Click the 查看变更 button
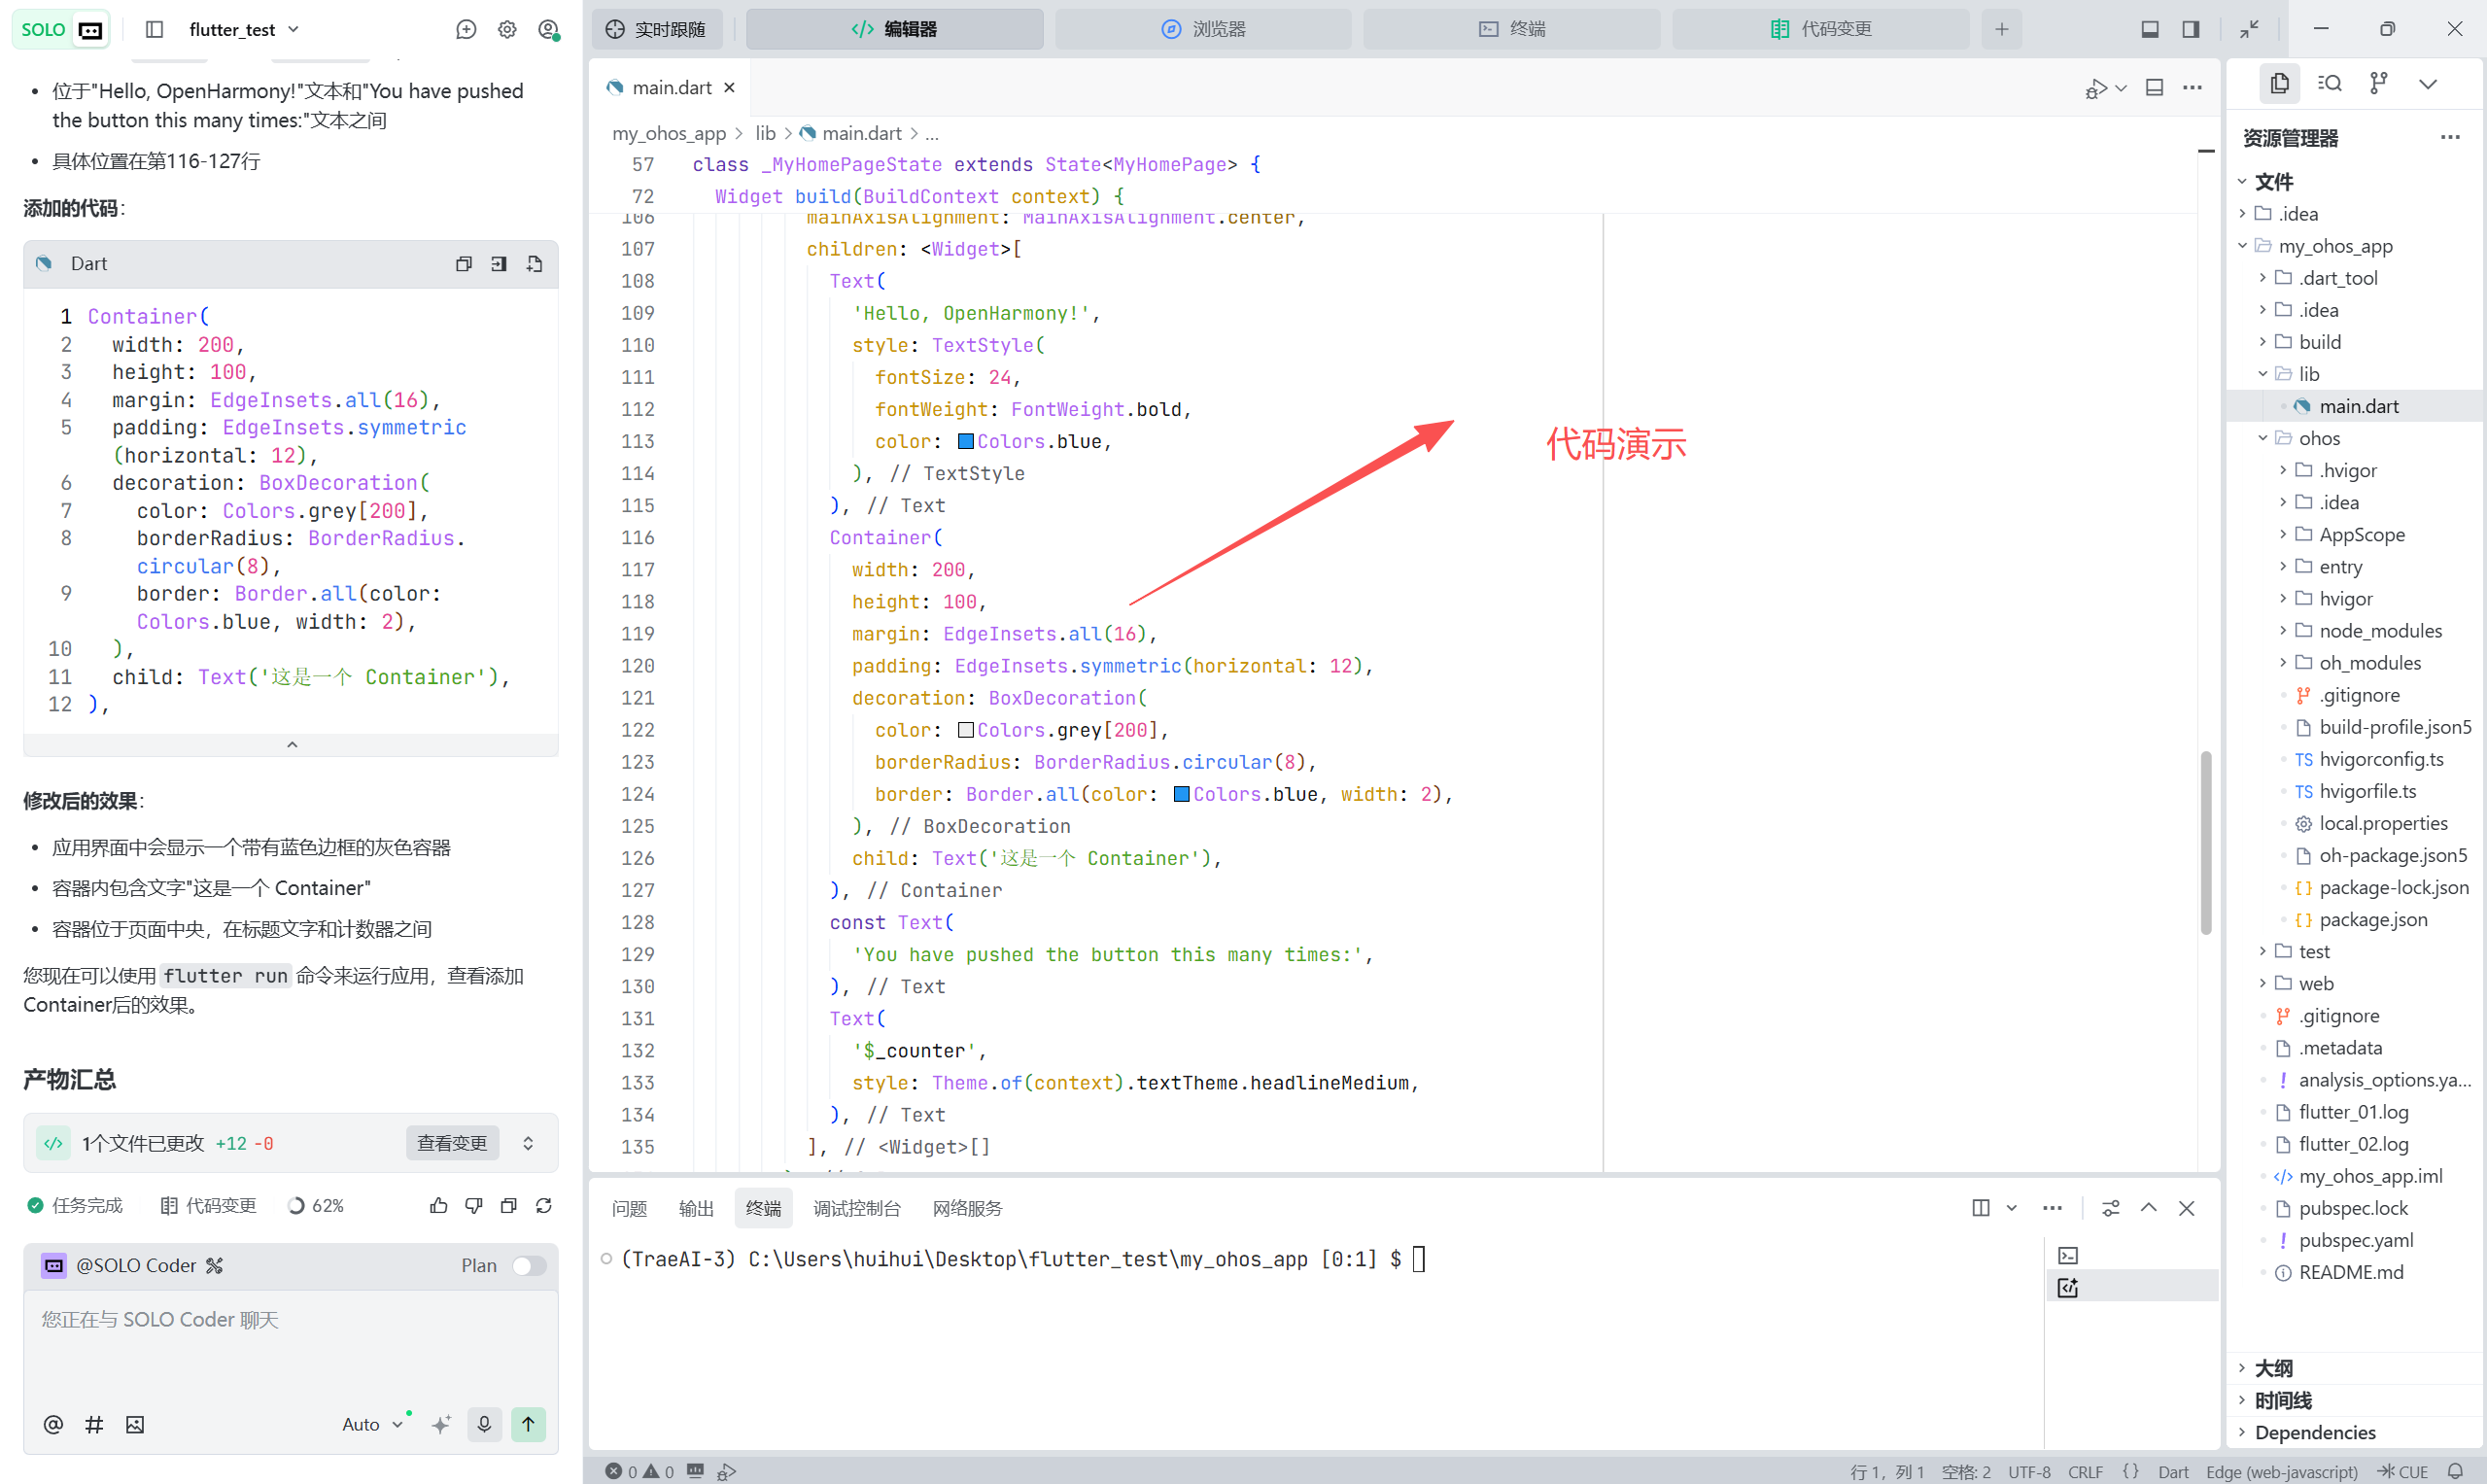This screenshot has width=2487, height=1484. pyautogui.click(x=452, y=1143)
